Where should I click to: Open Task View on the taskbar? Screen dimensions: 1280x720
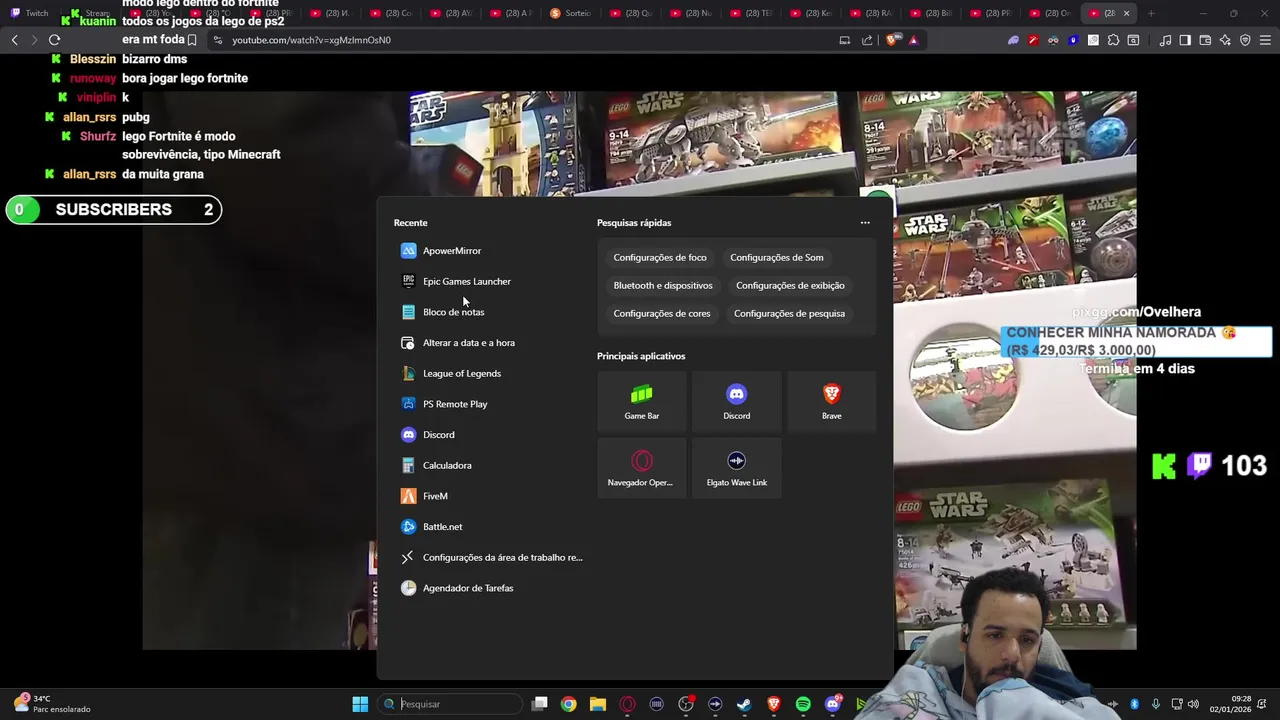[x=540, y=704]
